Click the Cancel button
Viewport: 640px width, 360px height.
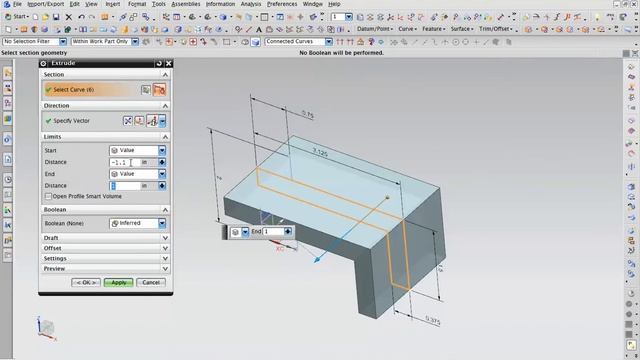pyautogui.click(x=151, y=282)
